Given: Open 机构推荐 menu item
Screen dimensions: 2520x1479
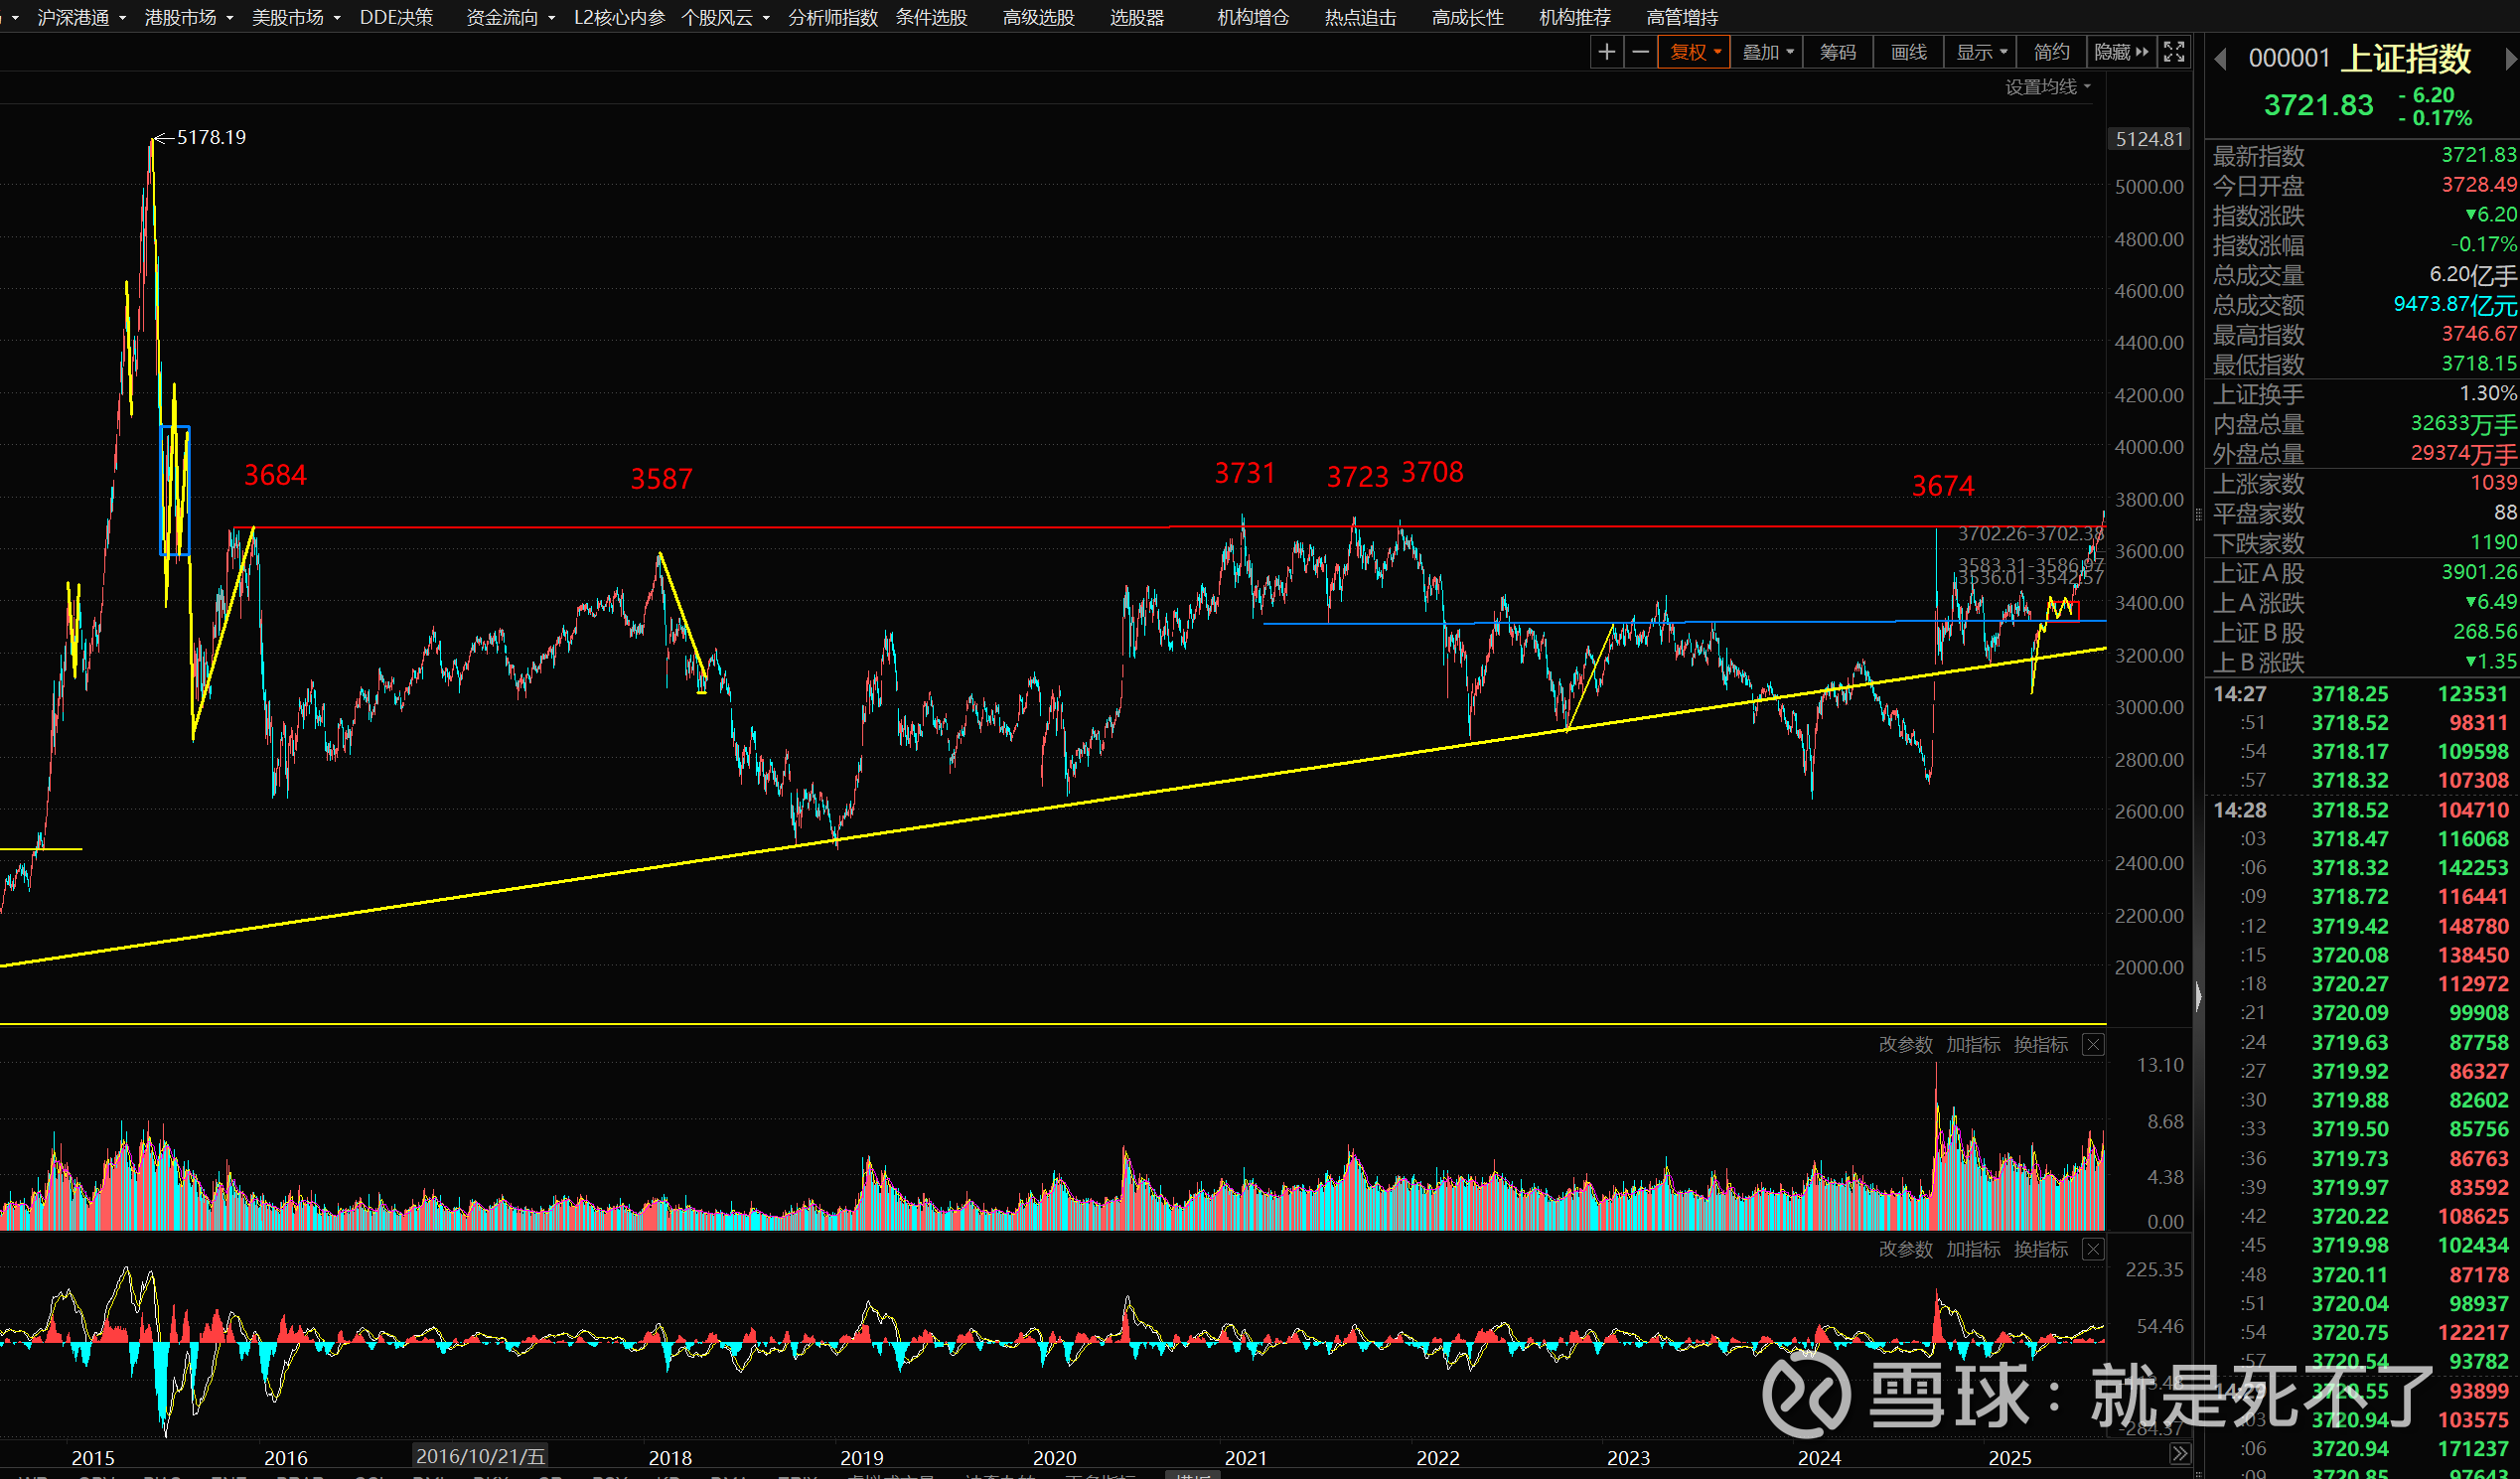Looking at the screenshot, I should click(x=1574, y=17).
